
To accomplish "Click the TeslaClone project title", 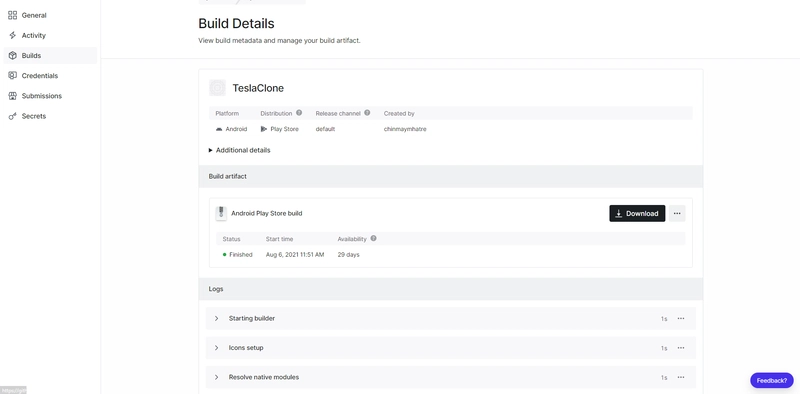I will click(258, 88).
